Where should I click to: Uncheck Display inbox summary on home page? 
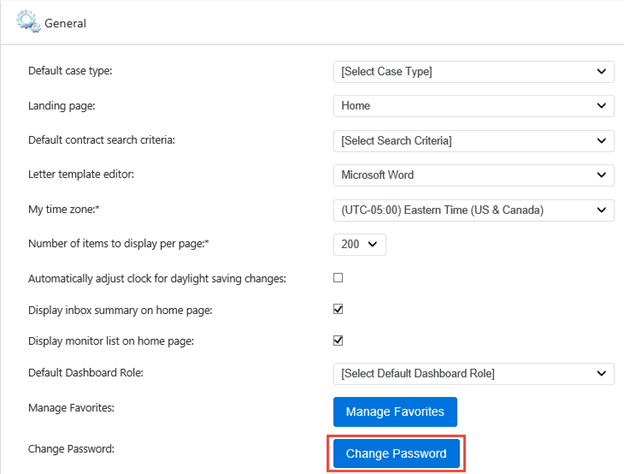click(x=338, y=309)
